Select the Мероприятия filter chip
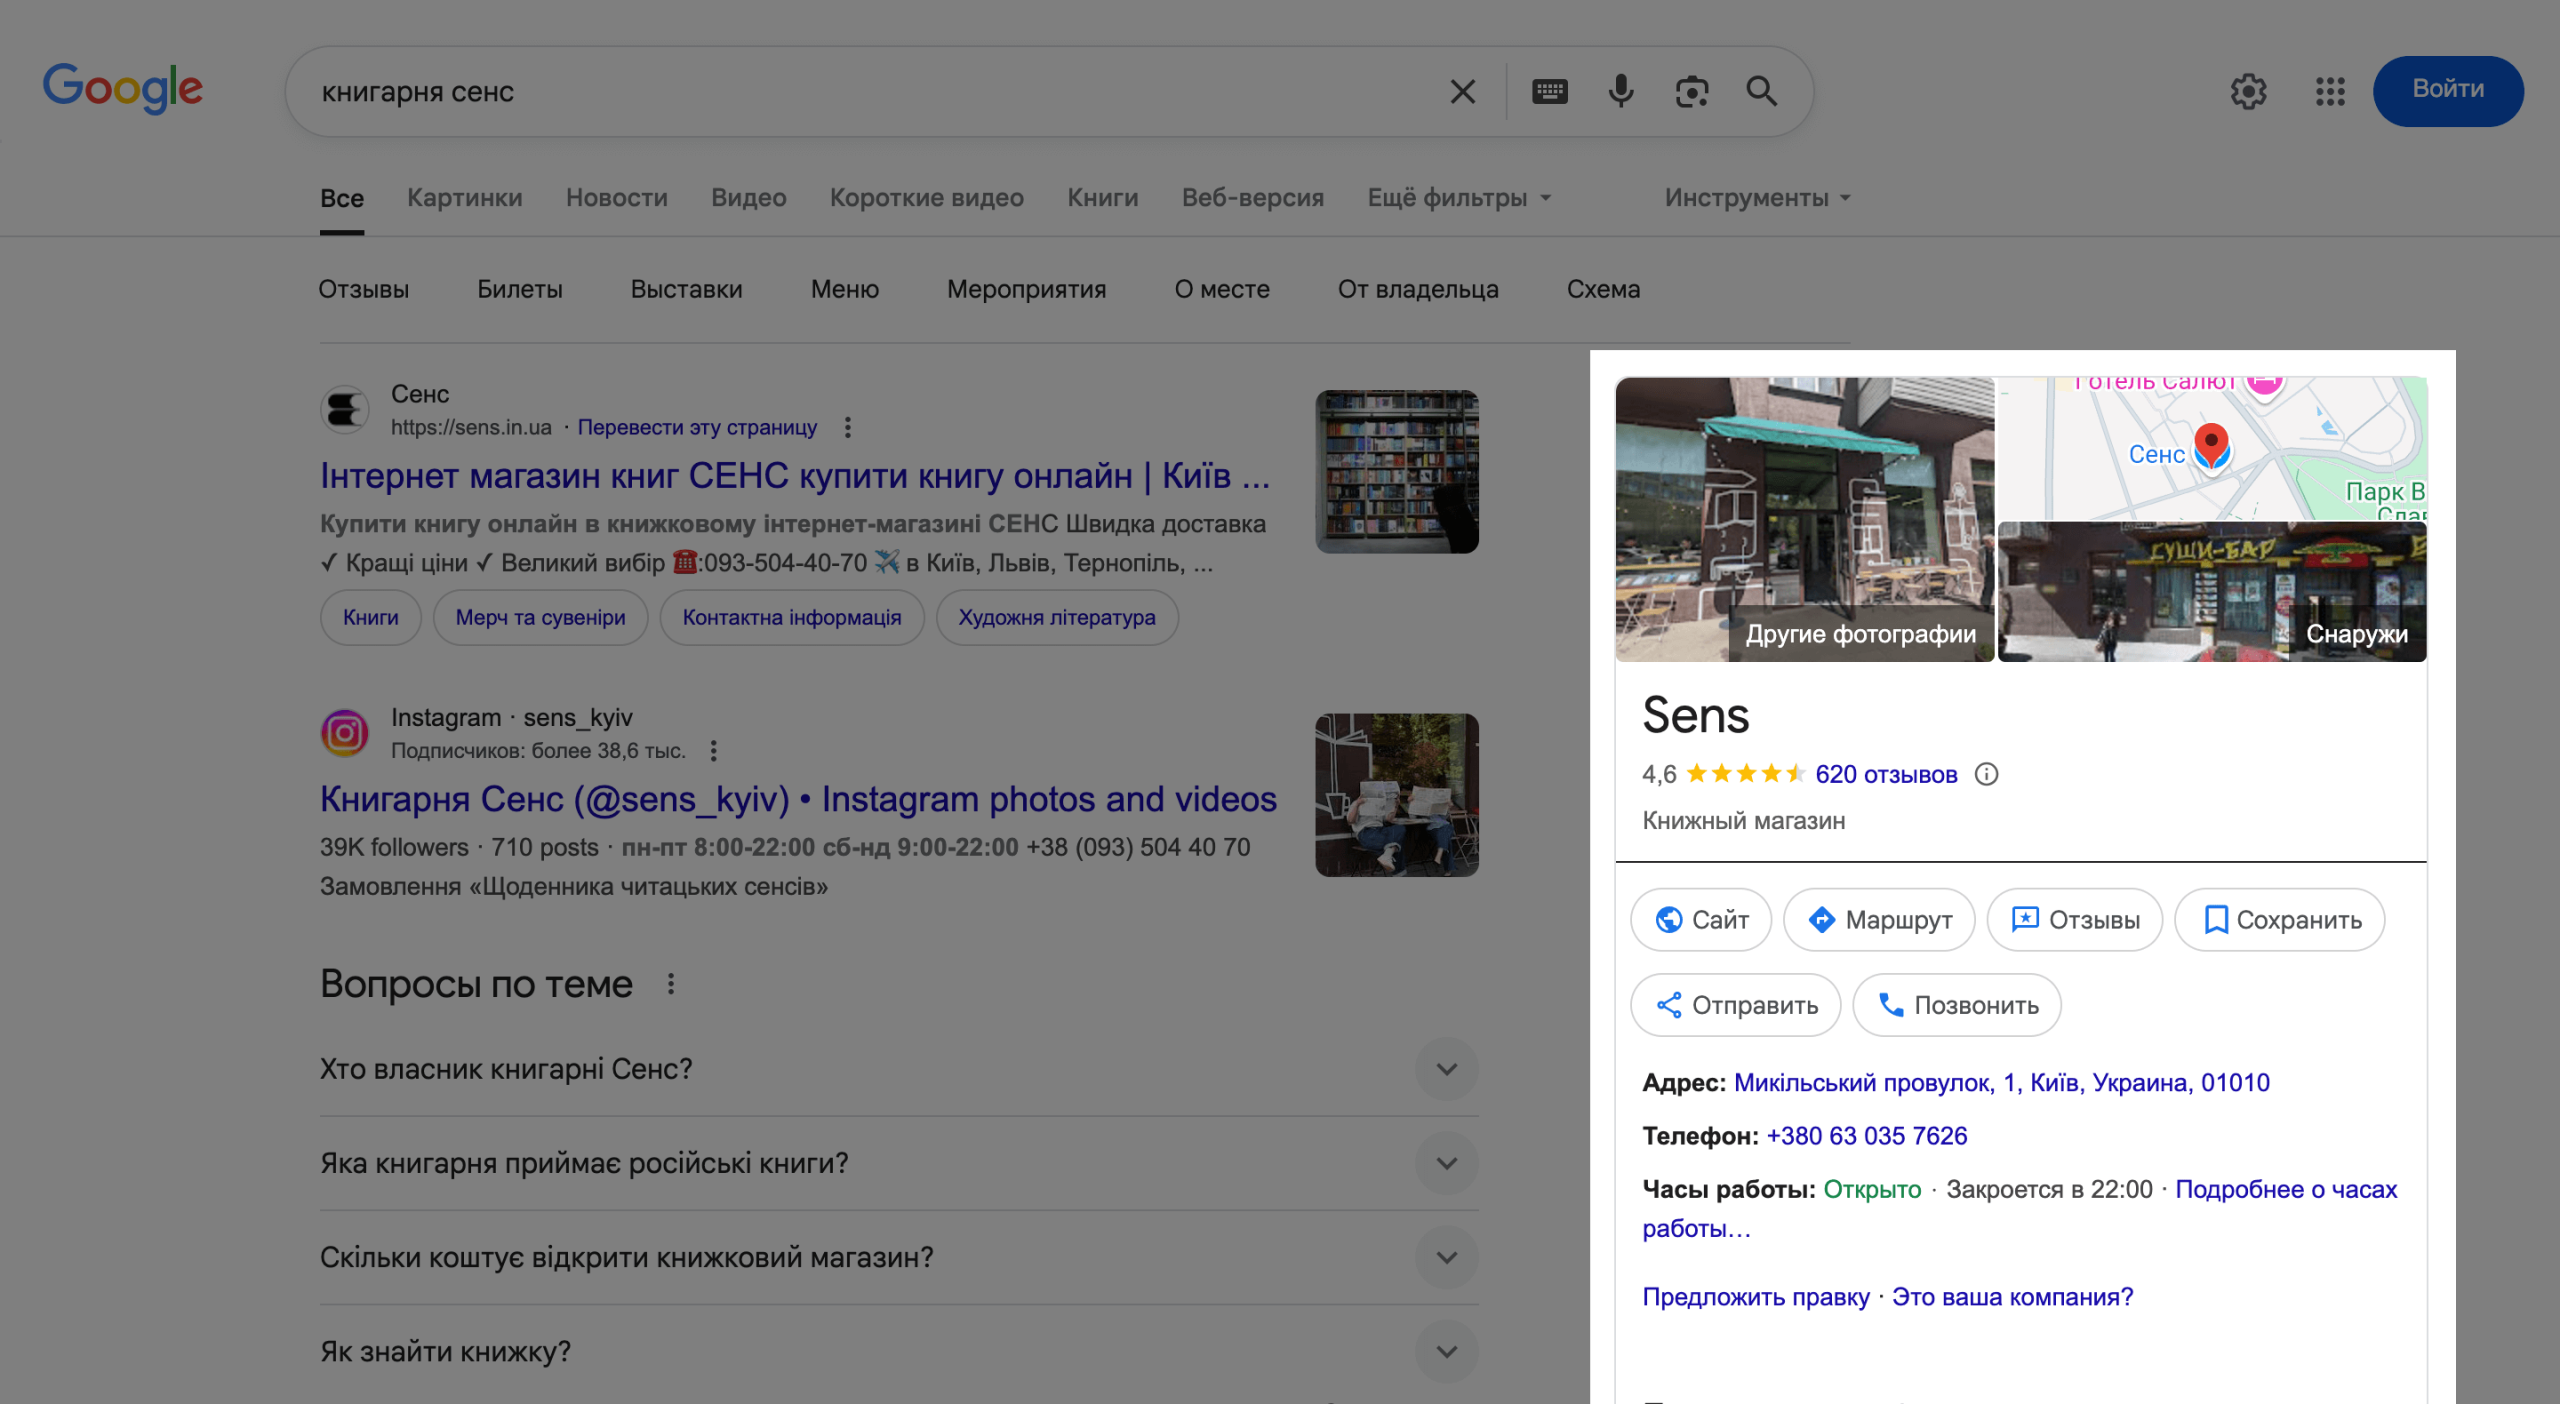Screen dimensions: 2560x1404 [1027, 290]
